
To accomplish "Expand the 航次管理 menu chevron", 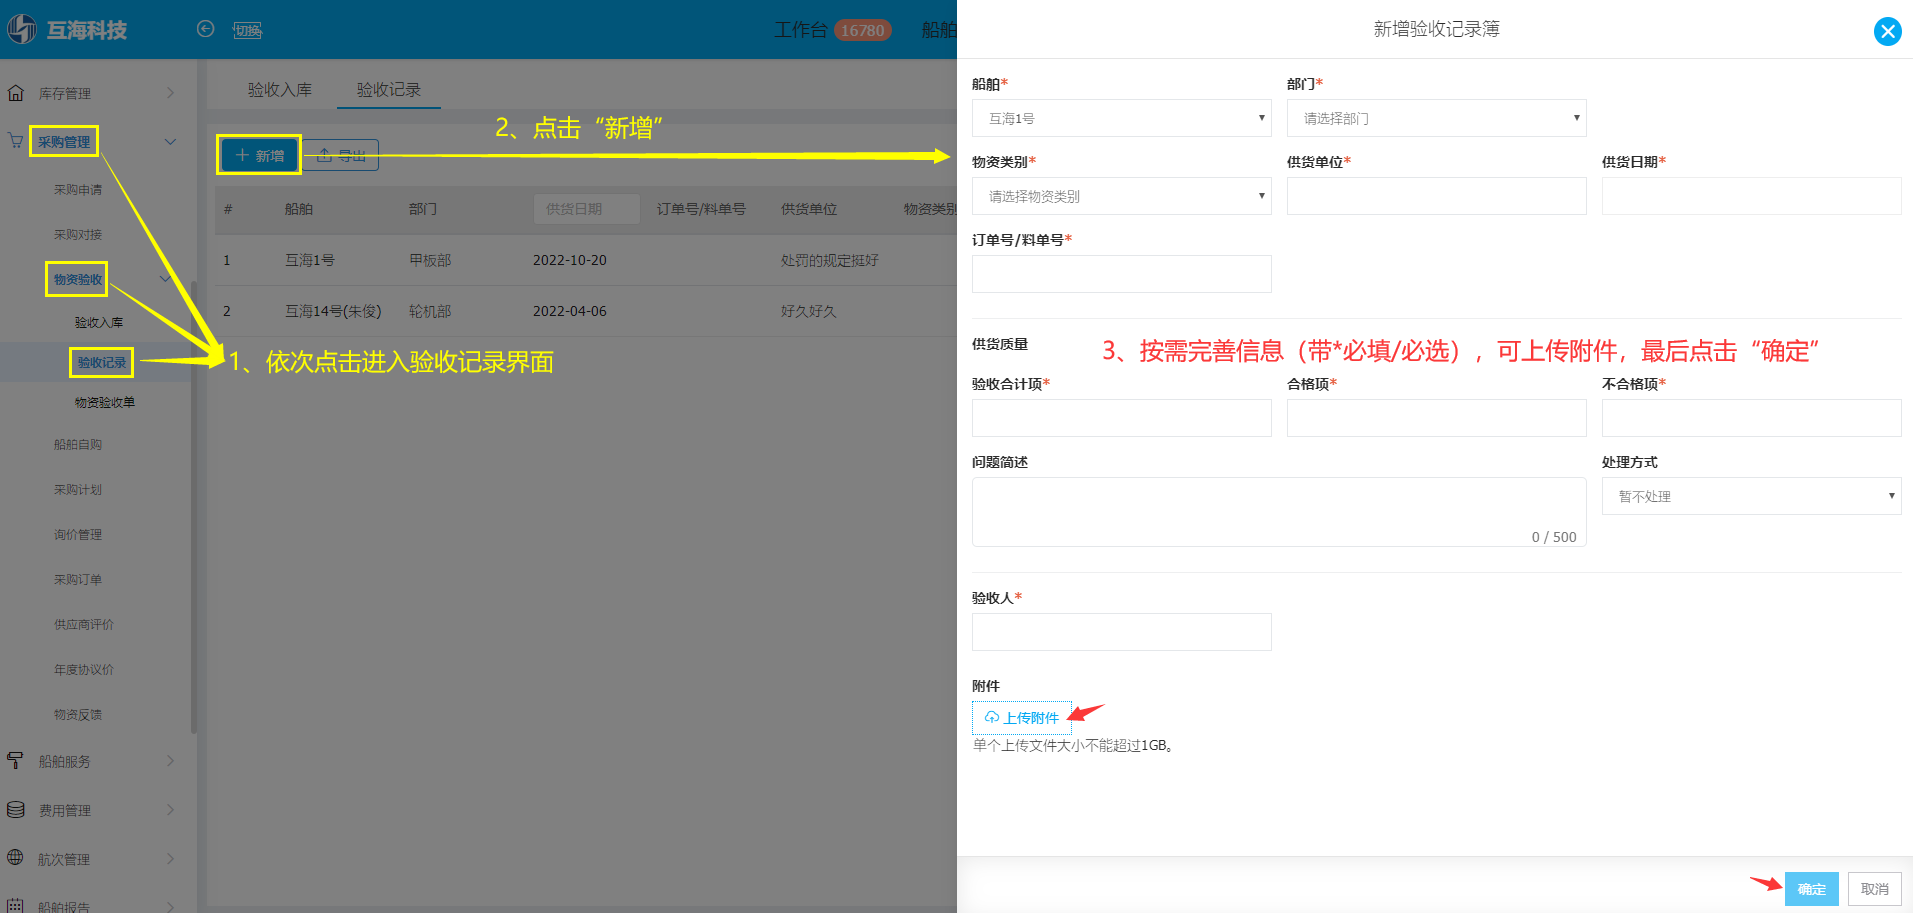I will coord(170,858).
